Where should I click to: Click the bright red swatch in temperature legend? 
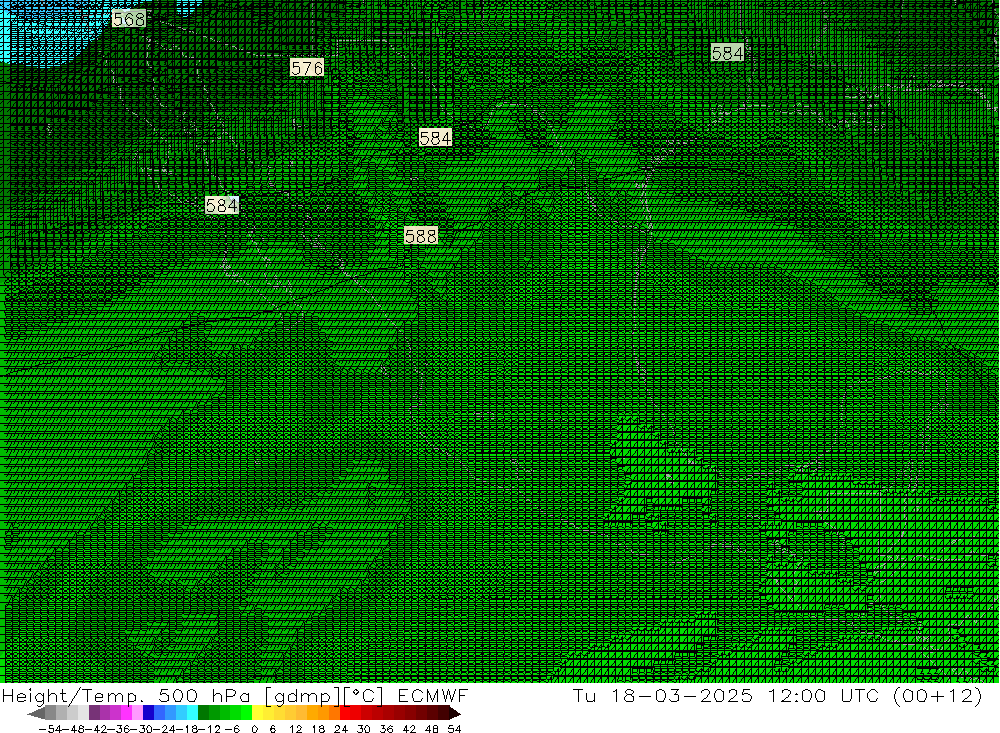pyautogui.click(x=345, y=713)
